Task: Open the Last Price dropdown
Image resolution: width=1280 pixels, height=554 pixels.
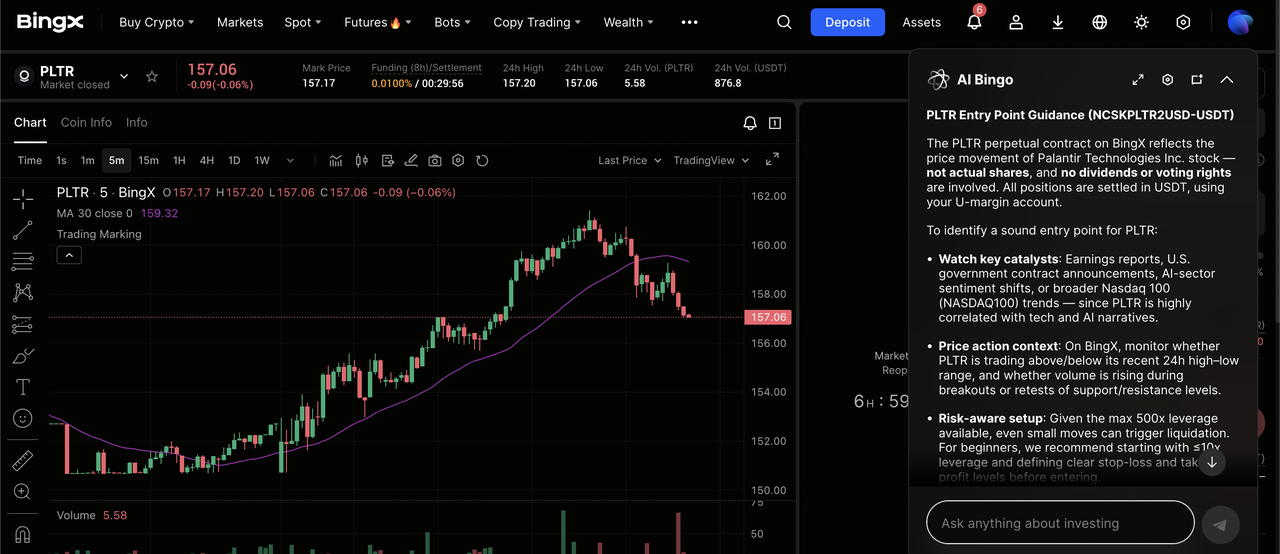Action: point(629,160)
